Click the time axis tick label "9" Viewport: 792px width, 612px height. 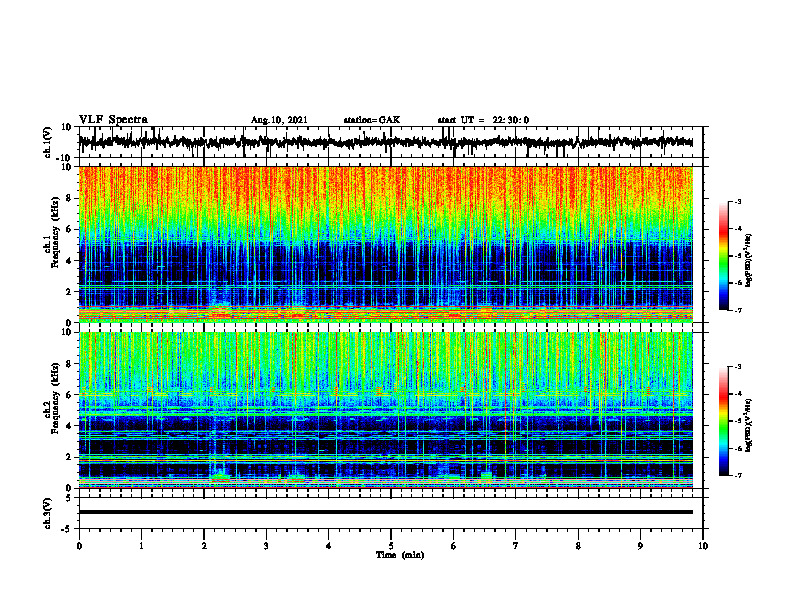[640, 546]
